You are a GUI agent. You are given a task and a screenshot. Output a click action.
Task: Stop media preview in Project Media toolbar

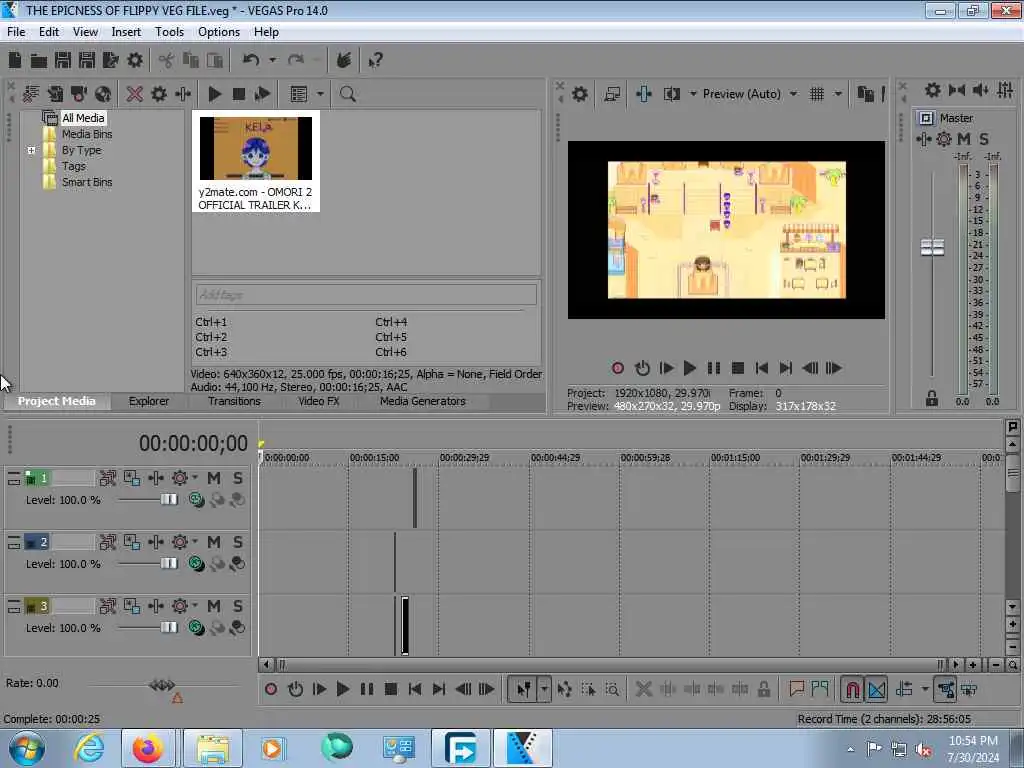(239, 94)
